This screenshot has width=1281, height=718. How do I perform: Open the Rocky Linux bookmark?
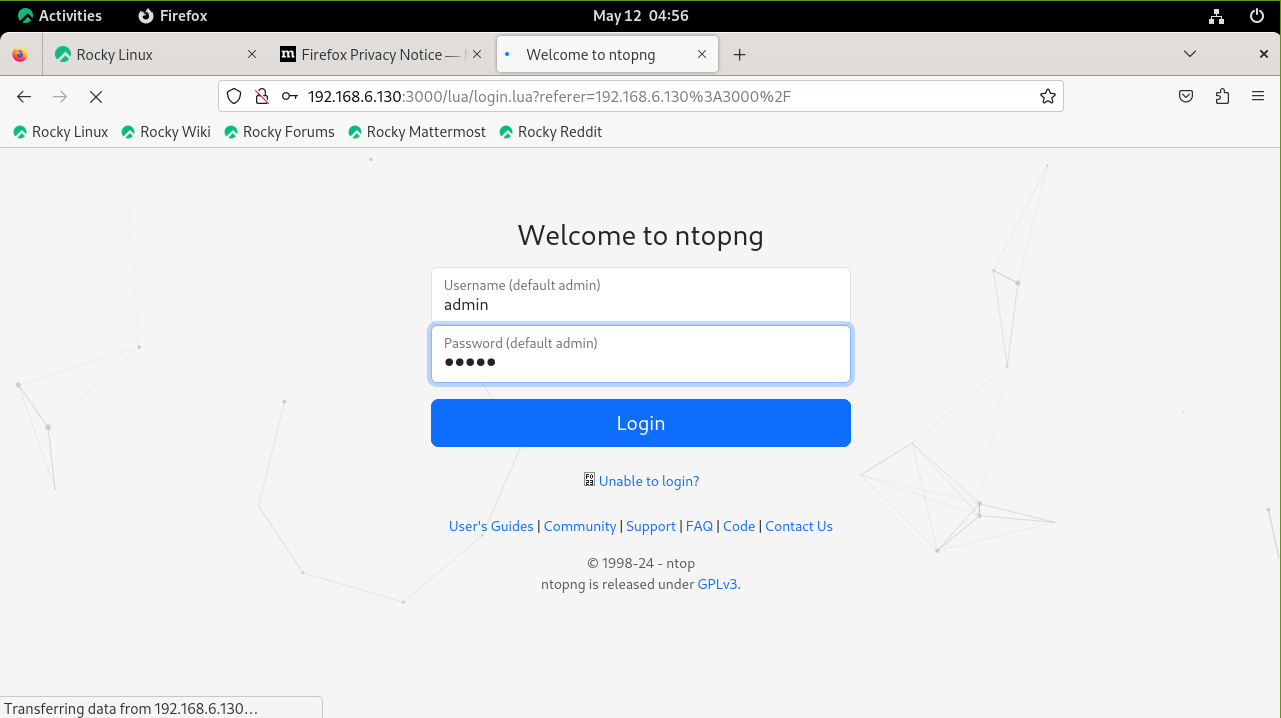(60, 132)
